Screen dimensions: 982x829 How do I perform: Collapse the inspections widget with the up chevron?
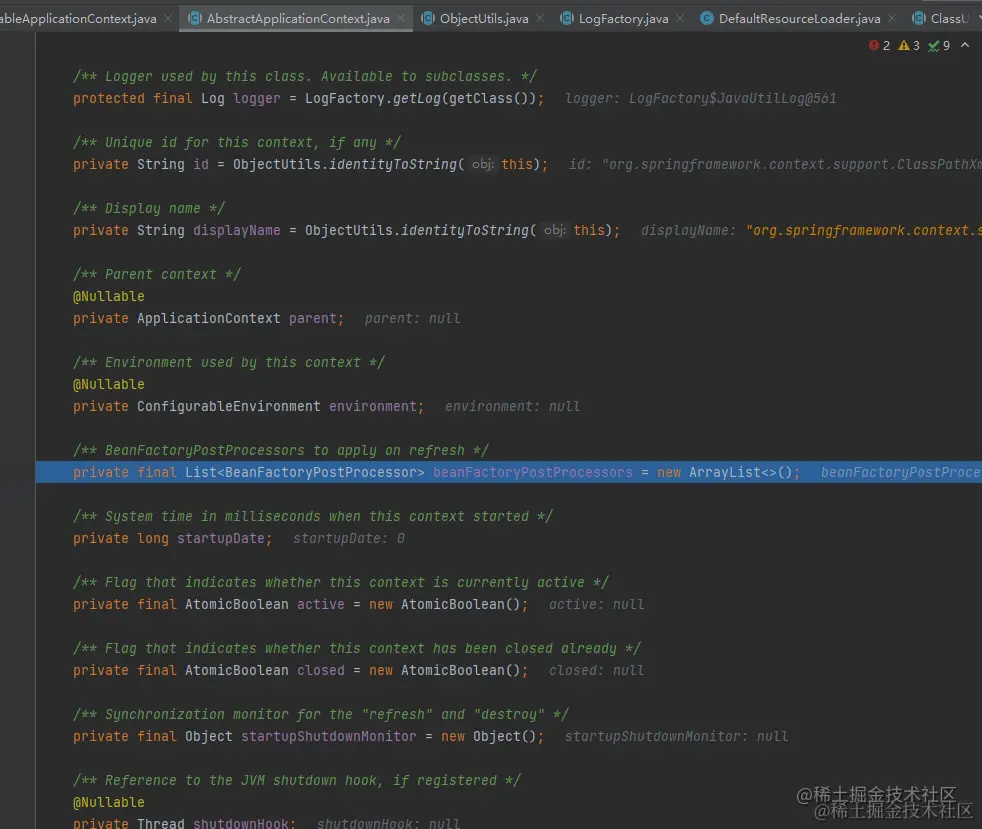(965, 45)
